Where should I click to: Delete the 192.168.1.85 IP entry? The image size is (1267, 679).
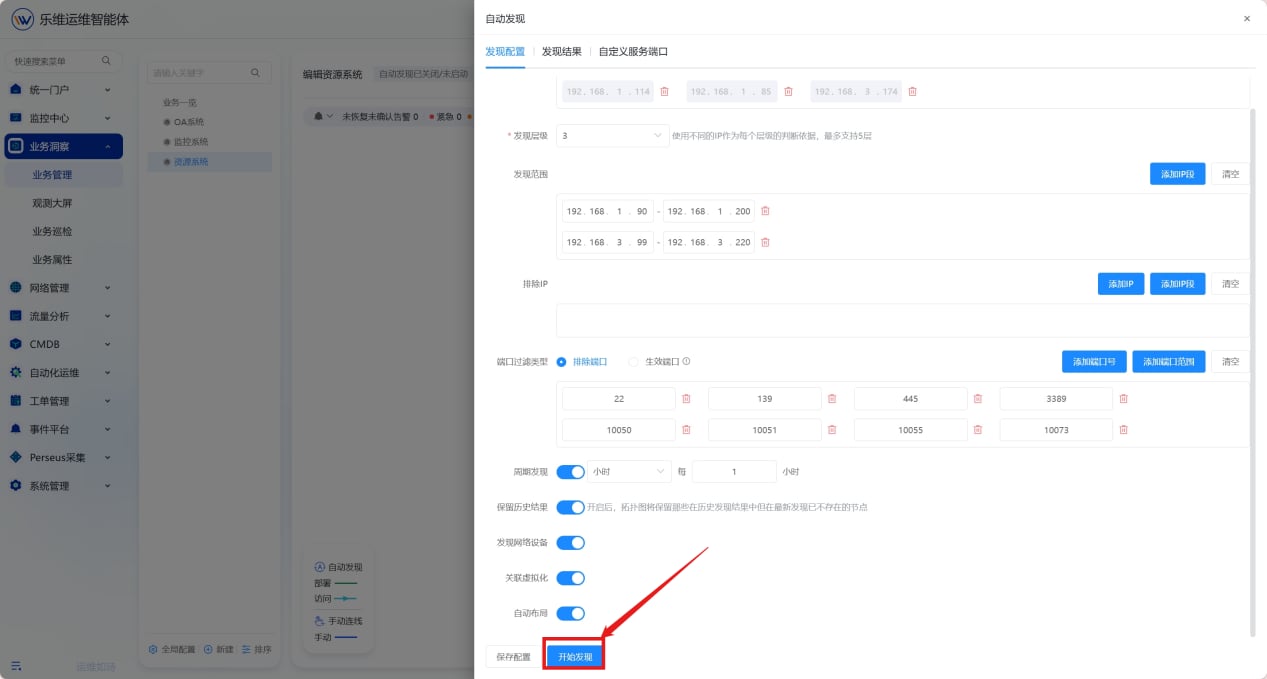(788, 91)
